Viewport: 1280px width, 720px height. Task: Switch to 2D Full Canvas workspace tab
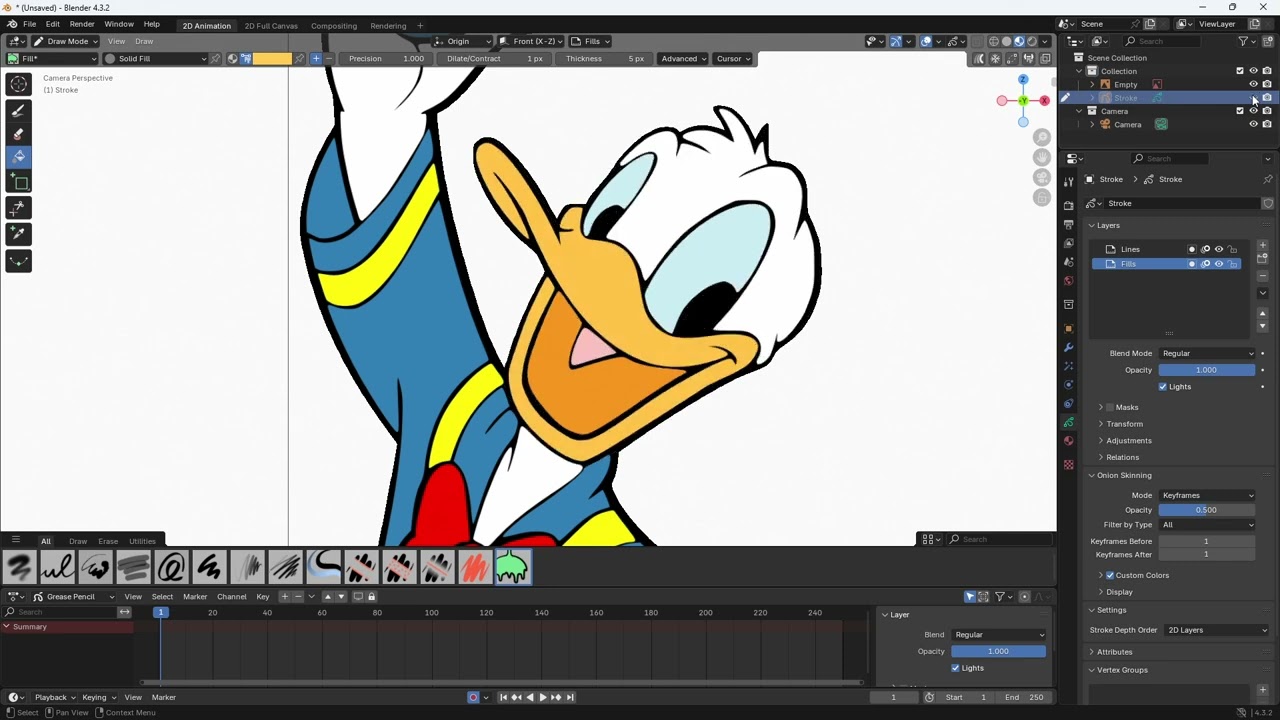271,25
